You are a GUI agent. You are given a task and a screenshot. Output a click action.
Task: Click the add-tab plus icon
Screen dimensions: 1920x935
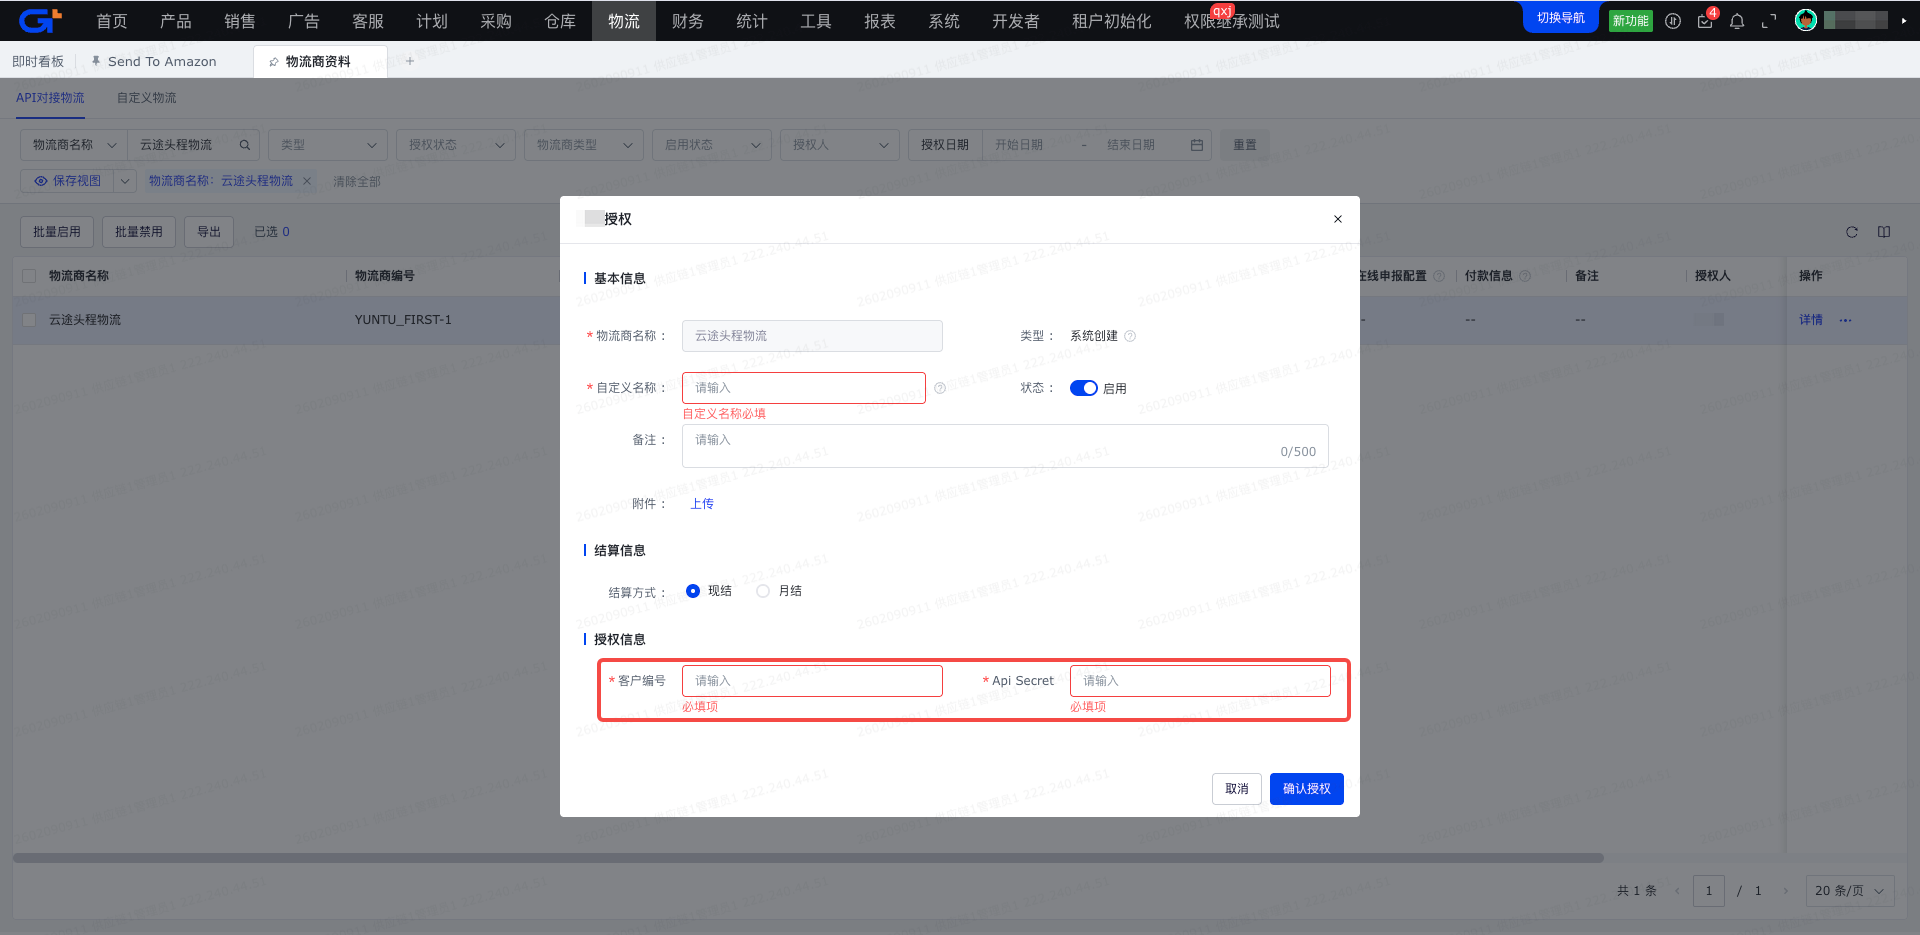pos(410,61)
